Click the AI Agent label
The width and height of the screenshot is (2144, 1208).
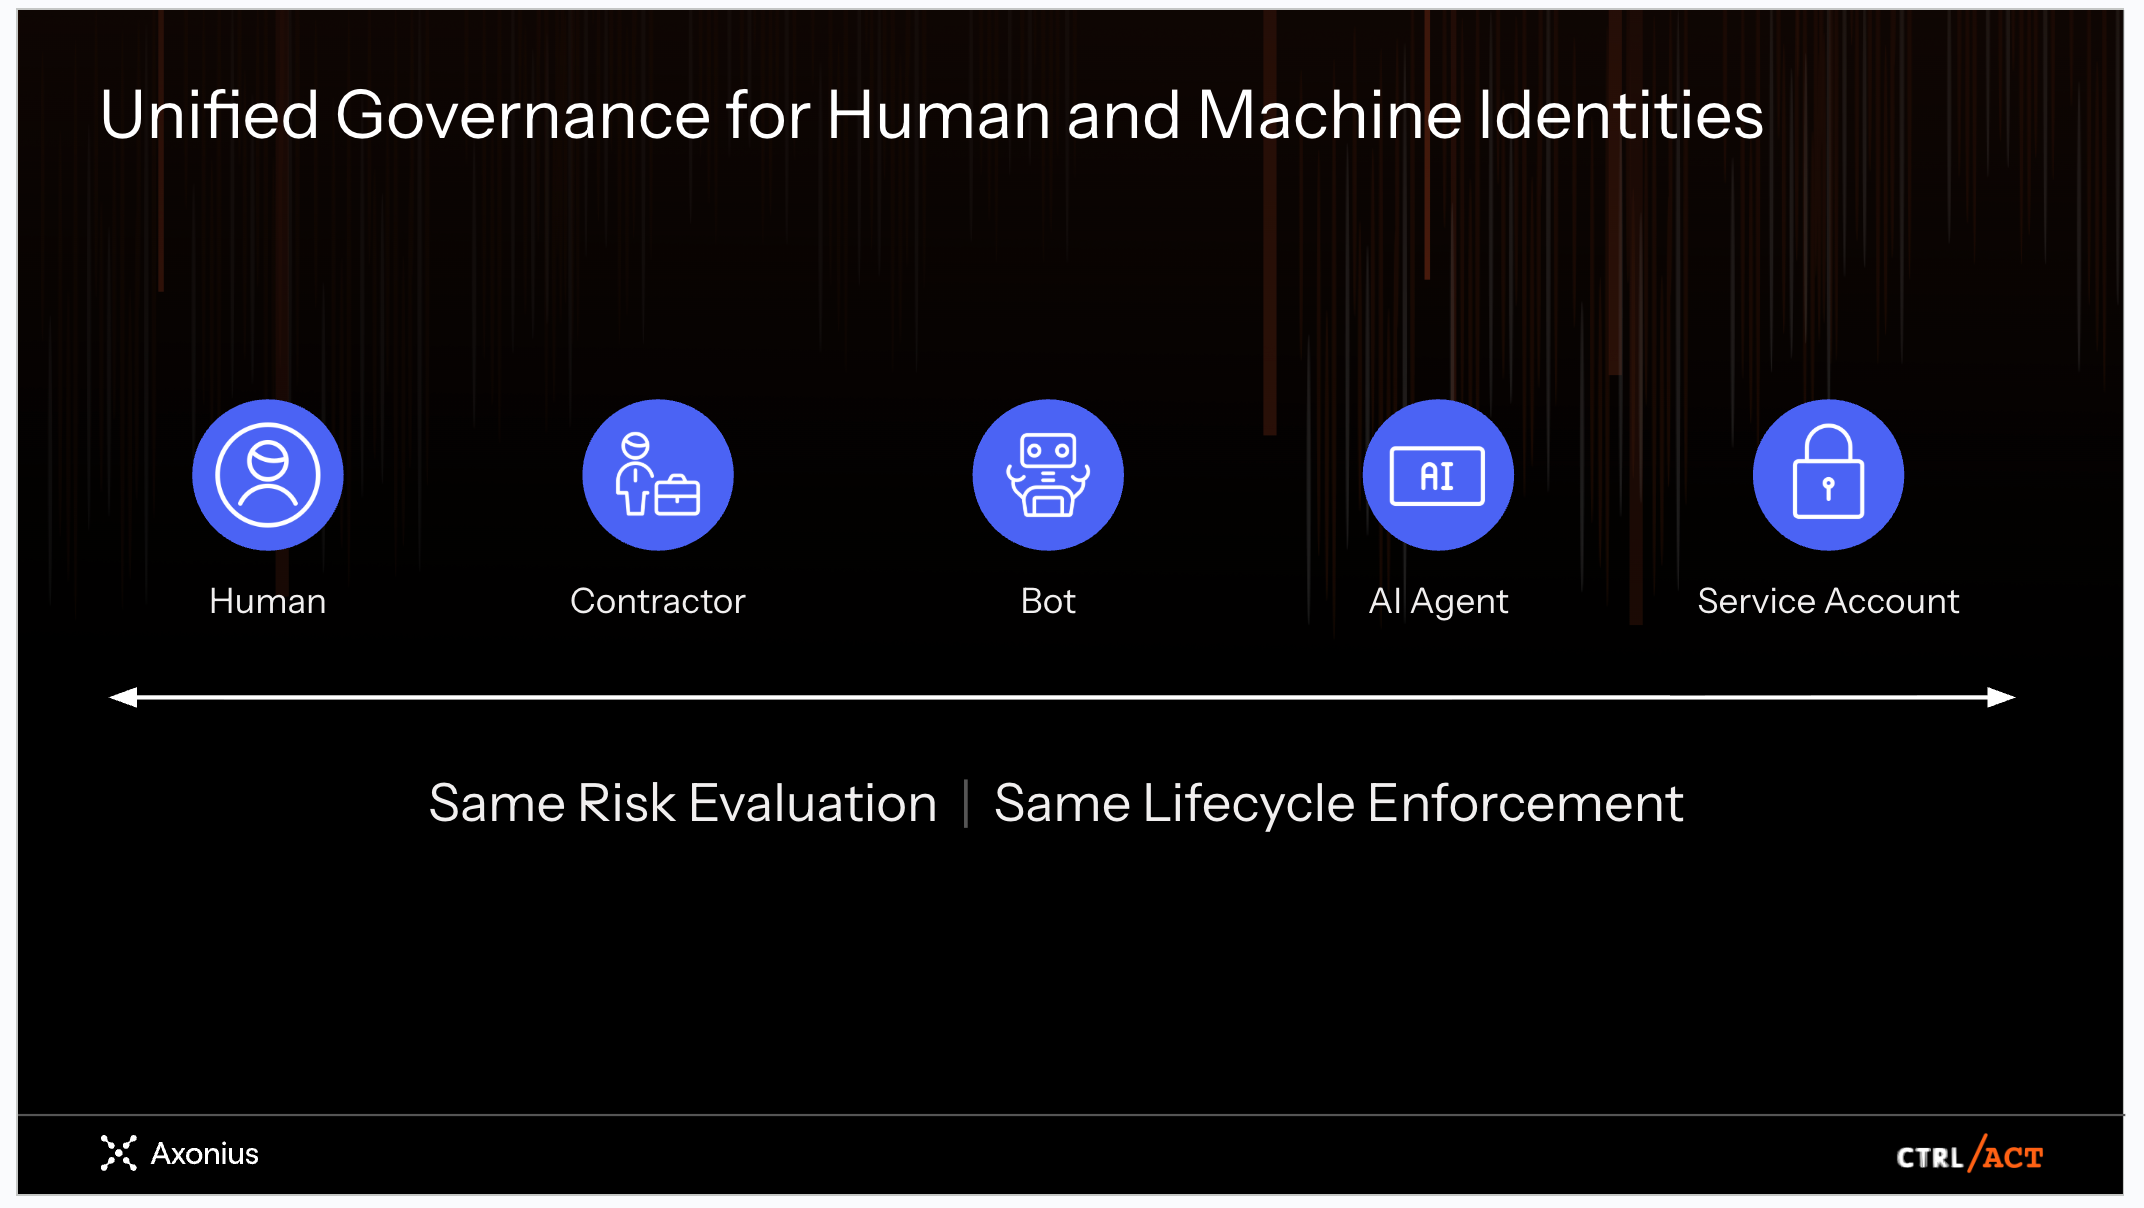1438,601
